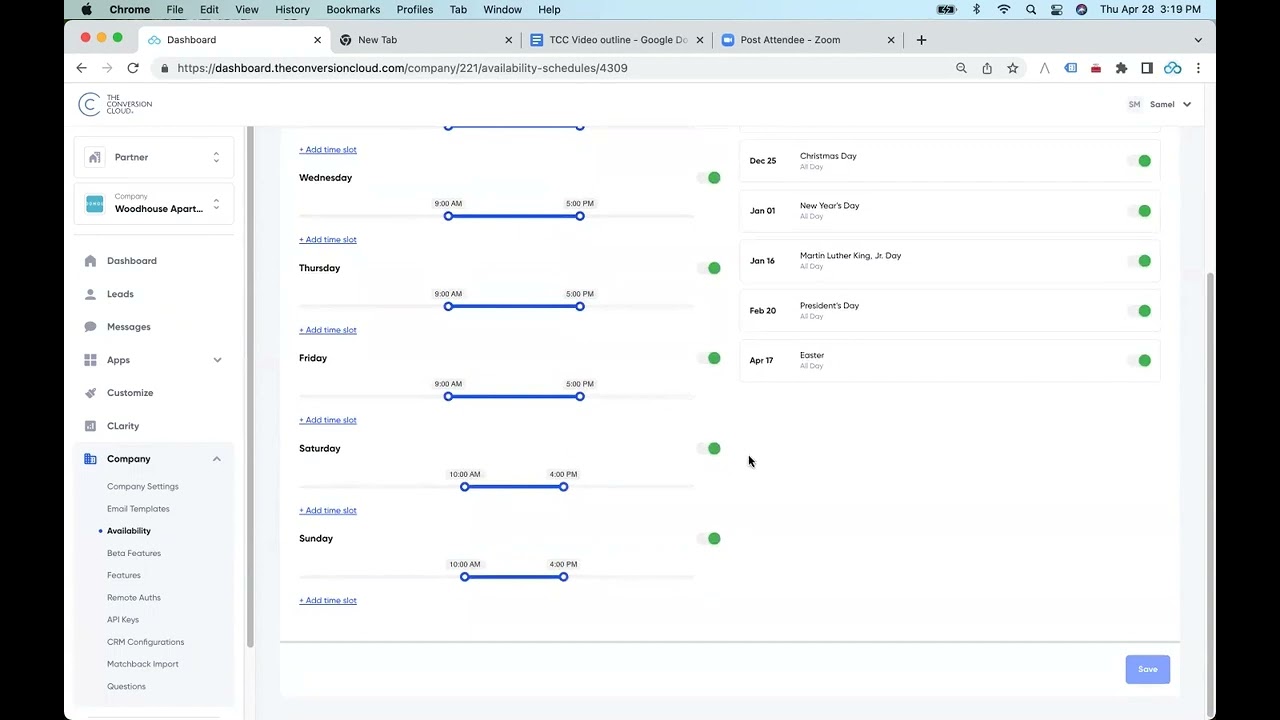Open the browser zoom magnifier icon
This screenshot has height=720, width=1280.
pos(961,68)
